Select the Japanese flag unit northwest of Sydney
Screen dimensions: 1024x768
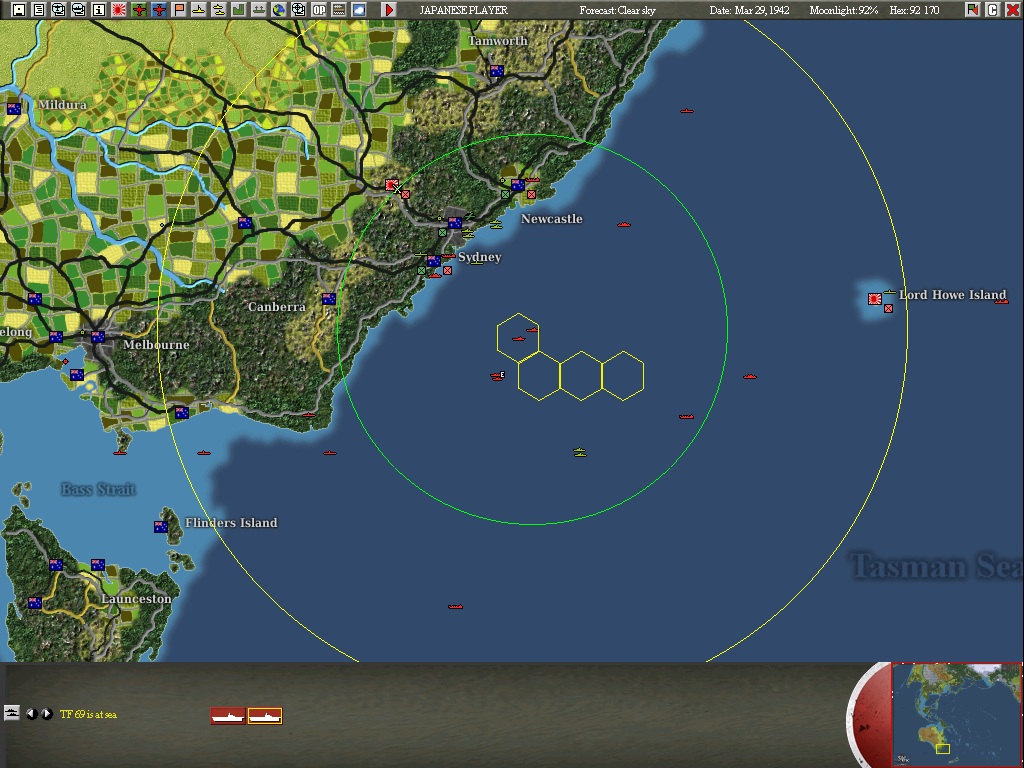pyautogui.click(x=392, y=185)
